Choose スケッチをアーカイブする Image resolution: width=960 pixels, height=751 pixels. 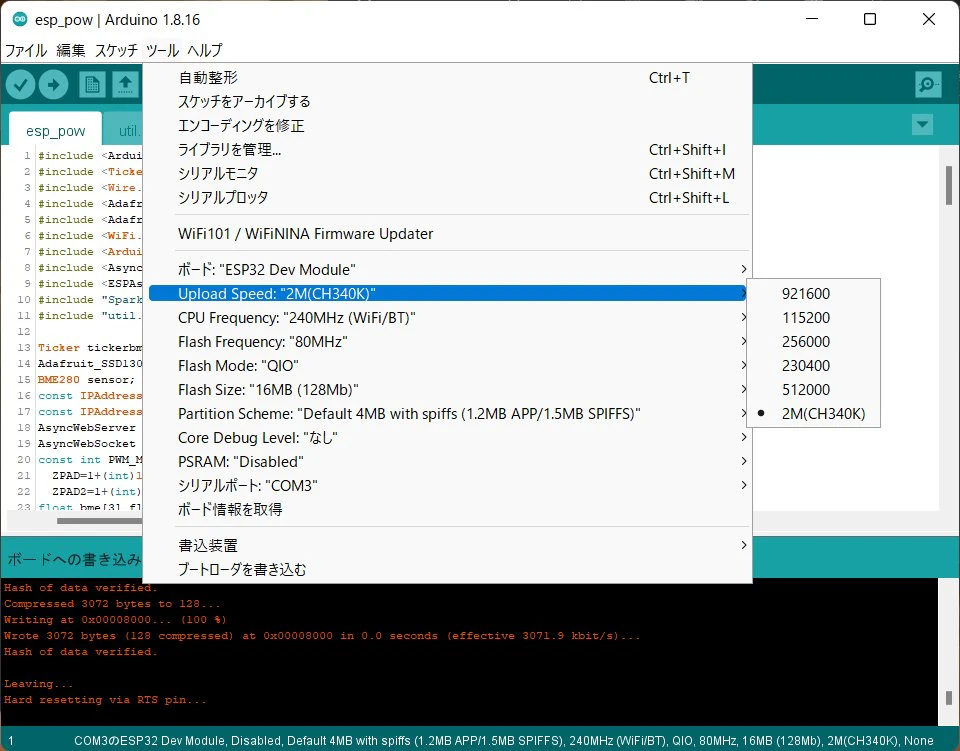[449, 102]
